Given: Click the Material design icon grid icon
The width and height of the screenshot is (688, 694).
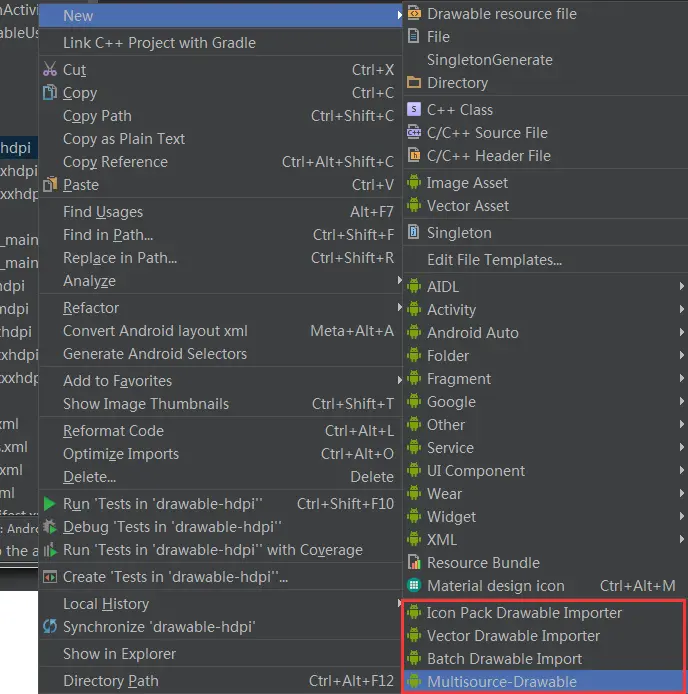Looking at the screenshot, I should pos(414,585).
